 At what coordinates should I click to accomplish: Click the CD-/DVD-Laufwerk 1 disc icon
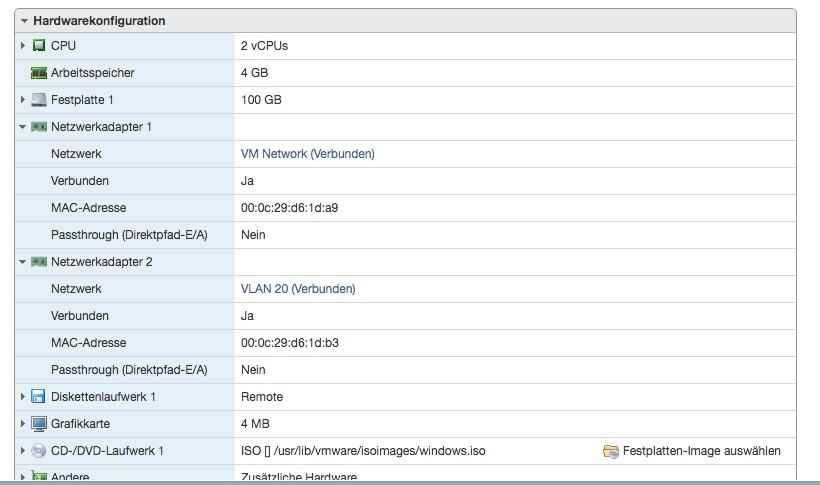coord(39,451)
